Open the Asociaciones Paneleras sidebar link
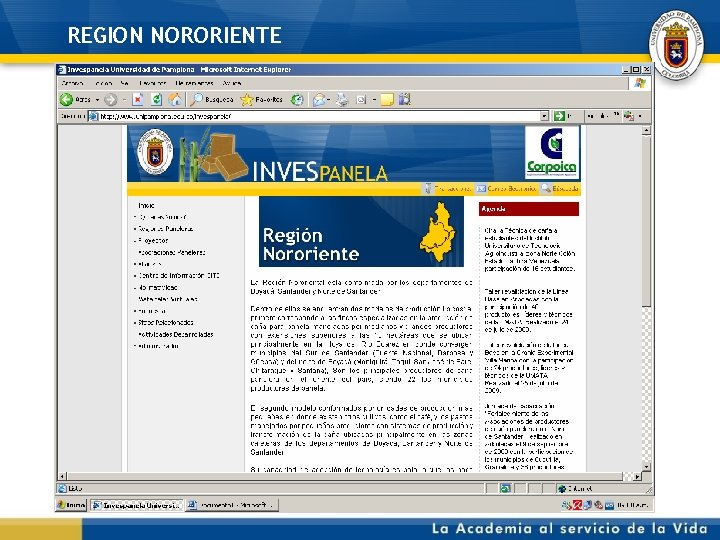 point(172,252)
